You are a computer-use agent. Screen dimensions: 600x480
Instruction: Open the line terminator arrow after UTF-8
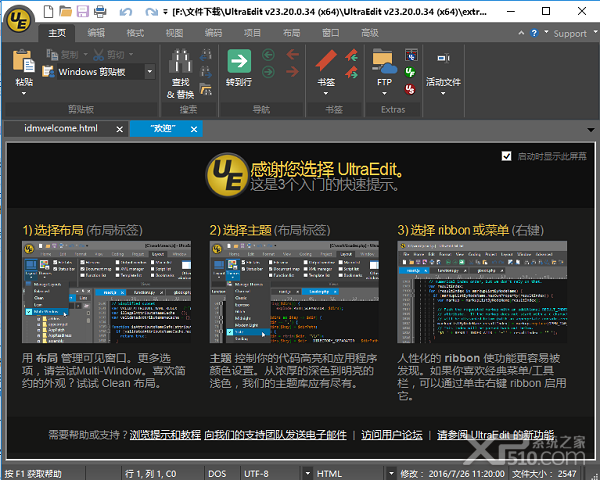pos(307,473)
